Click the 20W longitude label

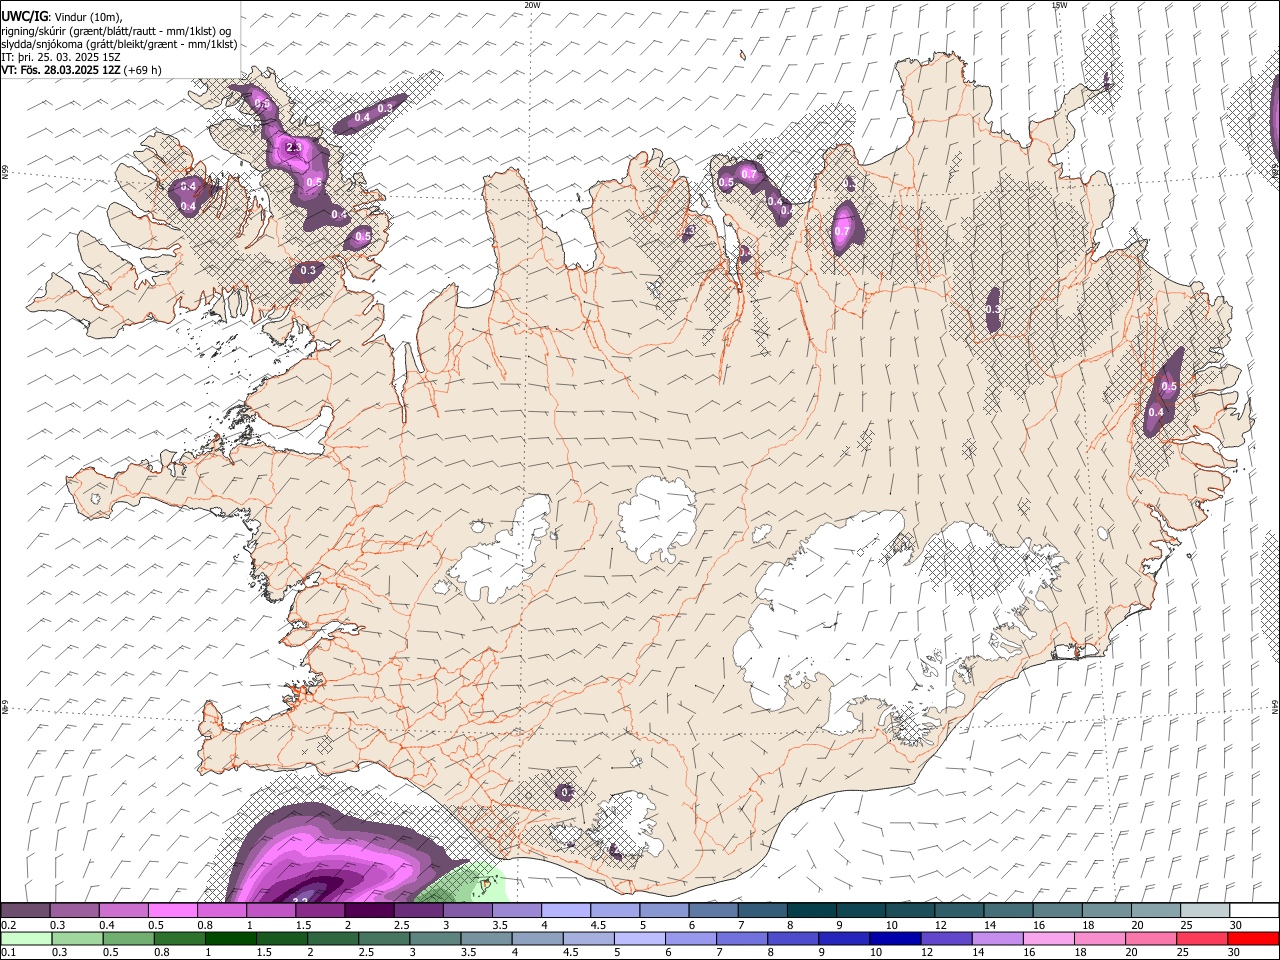(x=532, y=5)
